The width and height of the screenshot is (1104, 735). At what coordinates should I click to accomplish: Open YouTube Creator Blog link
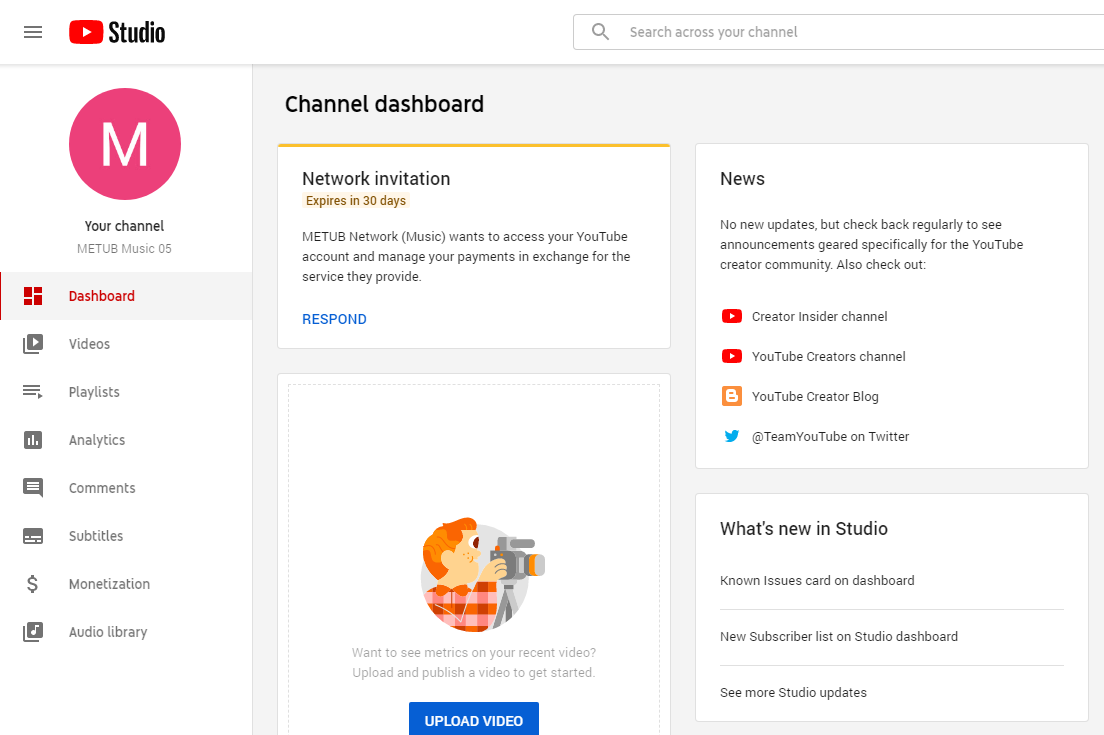tap(815, 396)
